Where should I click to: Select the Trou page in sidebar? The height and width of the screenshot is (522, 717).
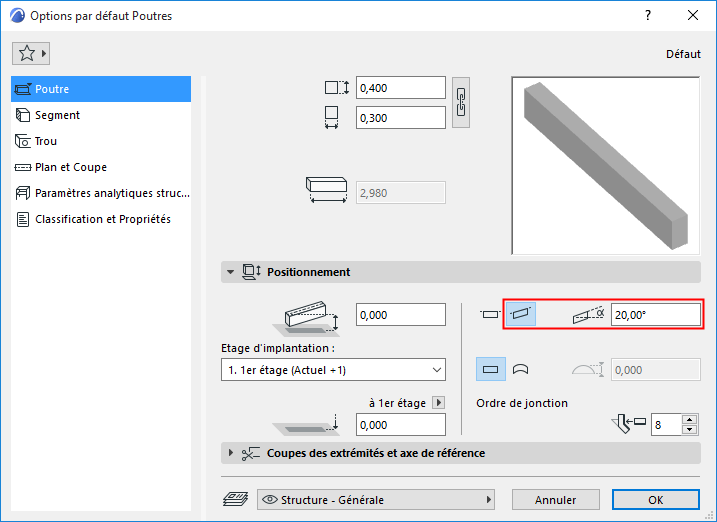46,141
